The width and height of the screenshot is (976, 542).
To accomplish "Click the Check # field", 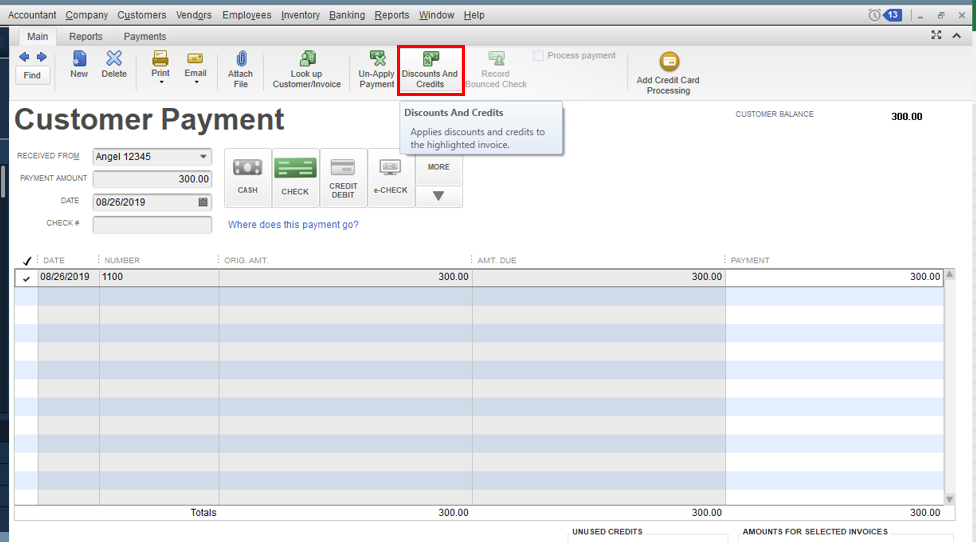I will (152, 225).
